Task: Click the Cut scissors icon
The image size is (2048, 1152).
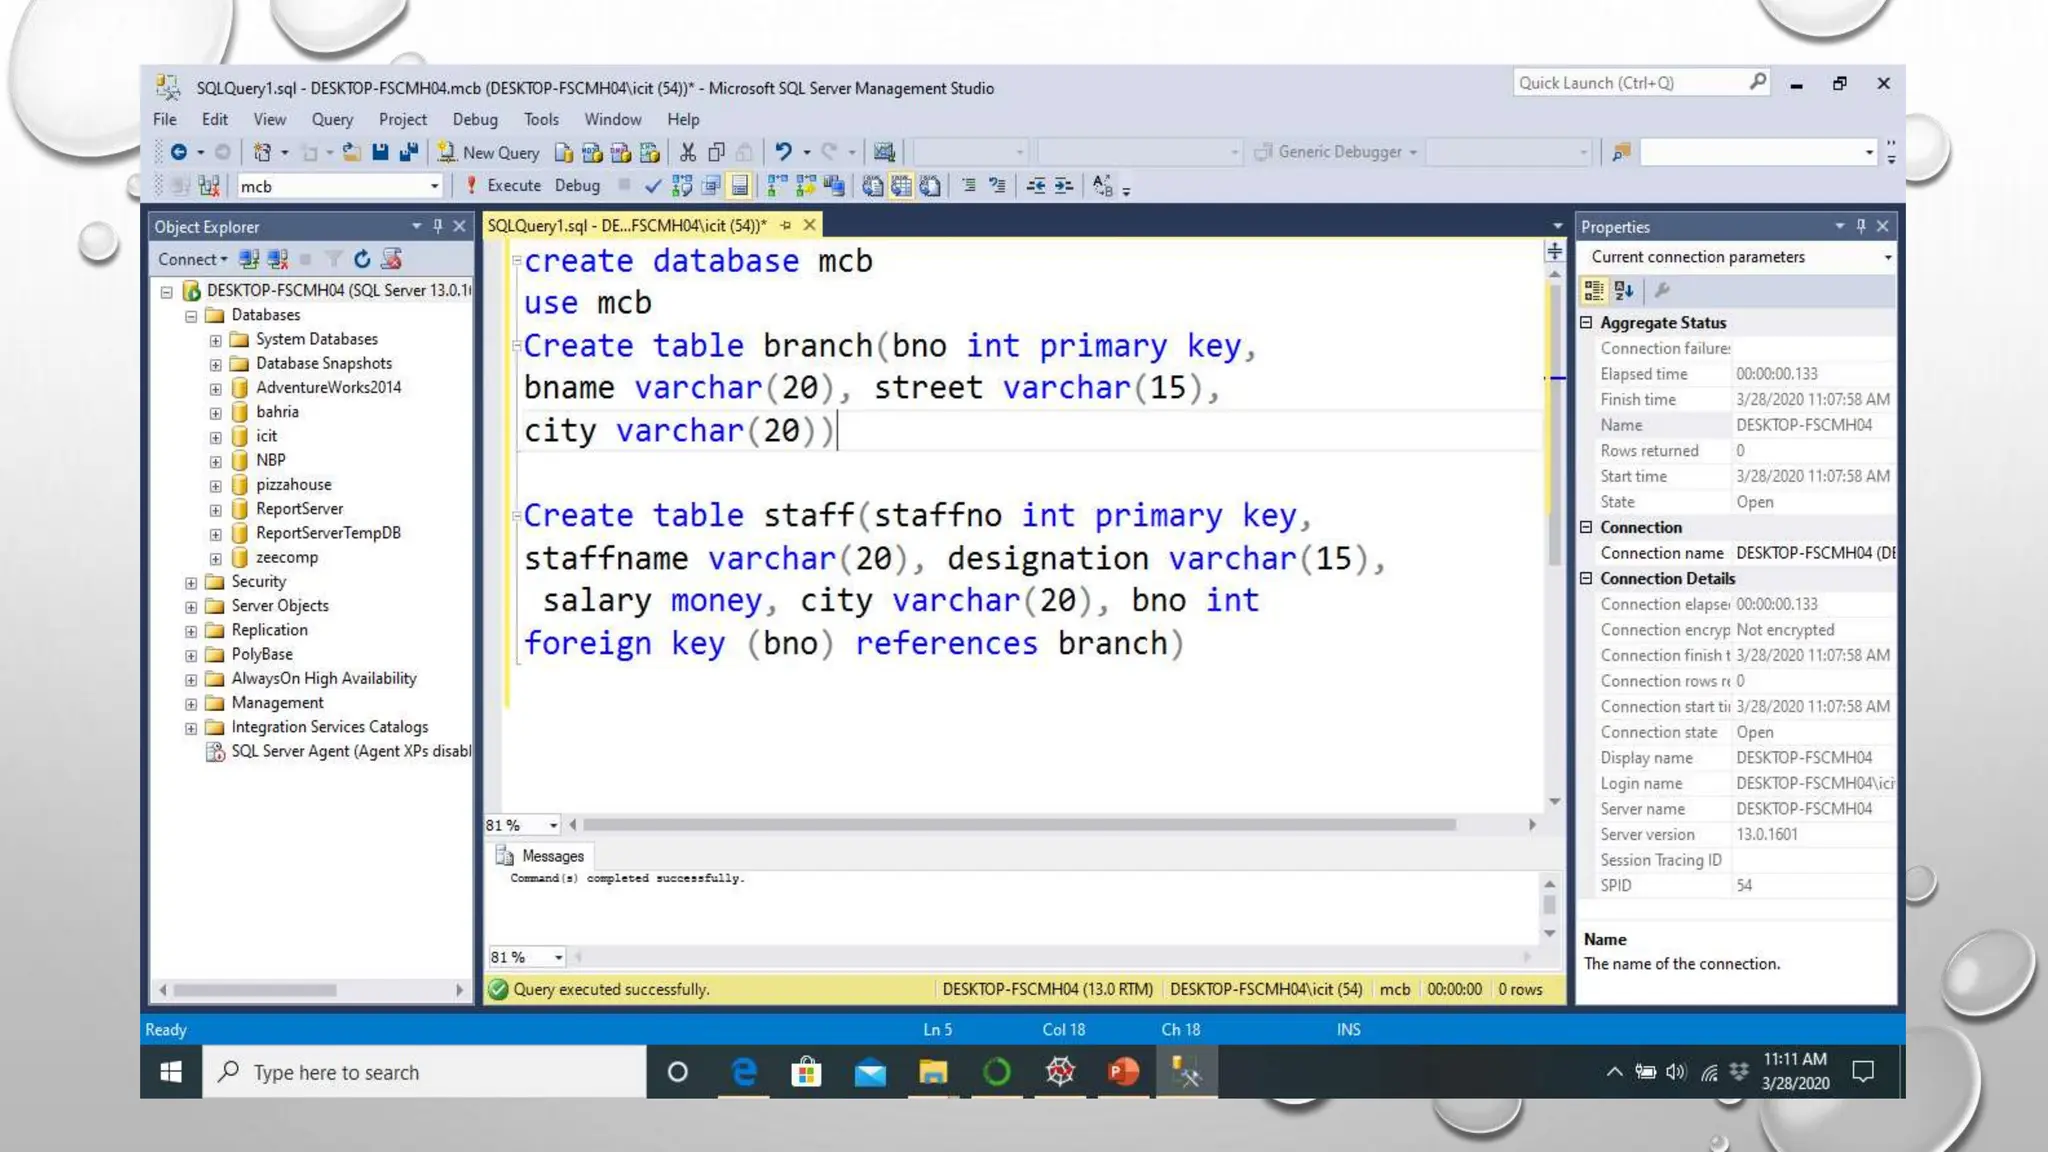Action: (x=688, y=152)
